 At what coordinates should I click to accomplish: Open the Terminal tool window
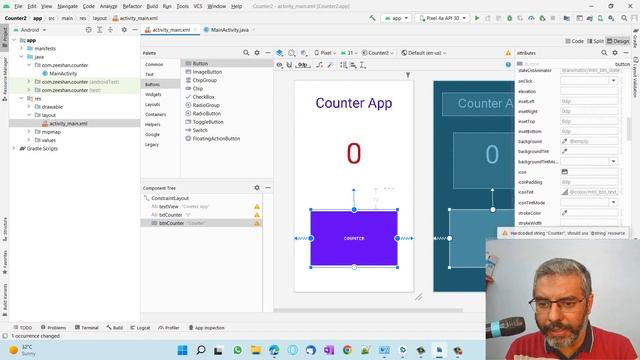pyautogui.click(x=87, y=327)
